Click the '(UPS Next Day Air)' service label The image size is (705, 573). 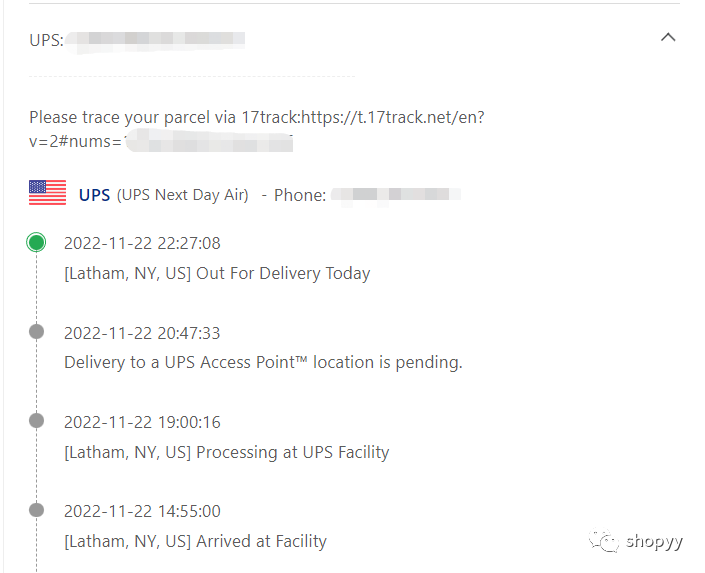[x=183, y=195]
